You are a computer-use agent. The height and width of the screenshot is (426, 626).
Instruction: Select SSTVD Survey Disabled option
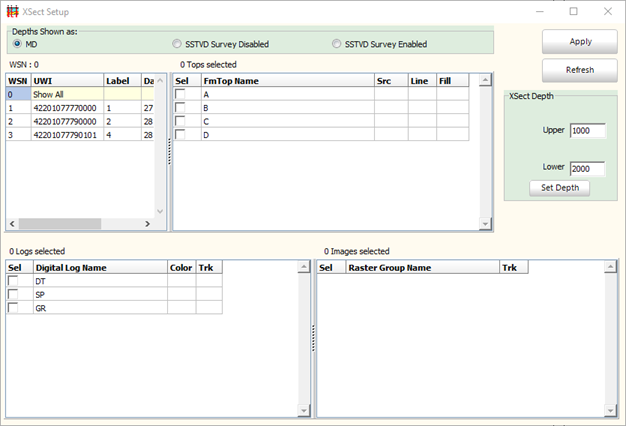(x=177, y=44)
